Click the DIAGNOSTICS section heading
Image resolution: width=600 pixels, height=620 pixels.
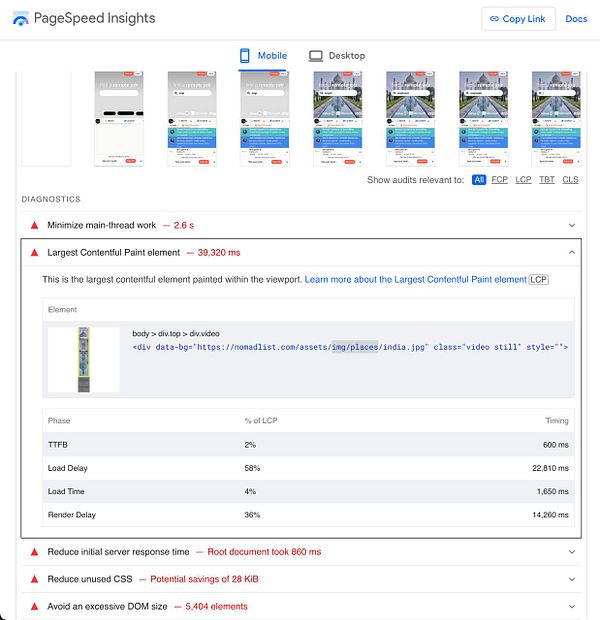tap(51, 199)
